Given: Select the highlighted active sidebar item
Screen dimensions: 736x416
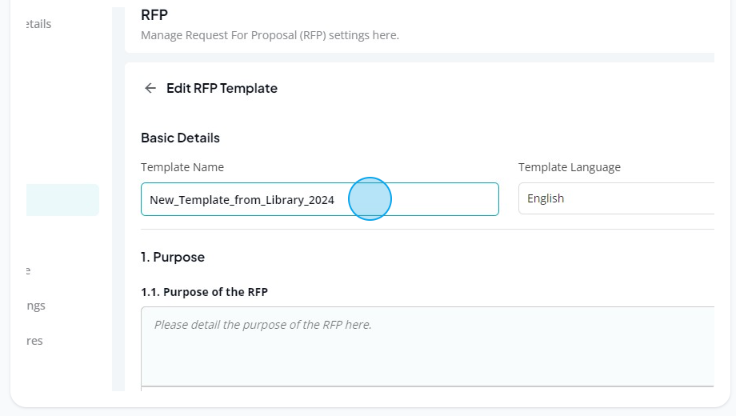Looking at the screenshot, I should [x=62, y=200].
